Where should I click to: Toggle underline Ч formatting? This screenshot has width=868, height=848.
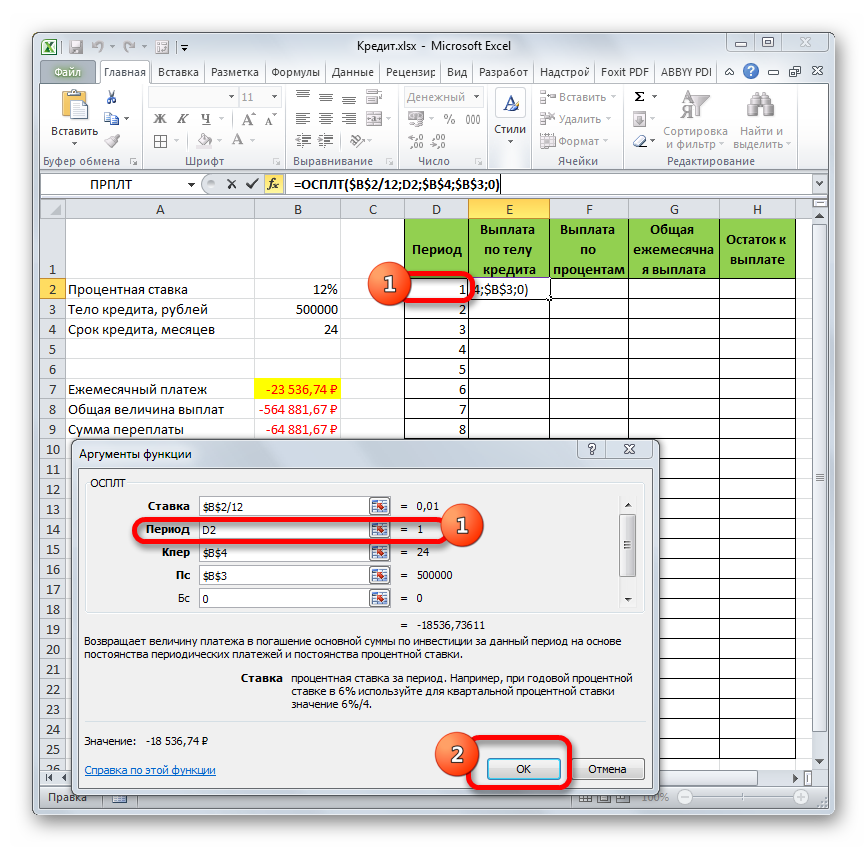[x=201, y=119]
